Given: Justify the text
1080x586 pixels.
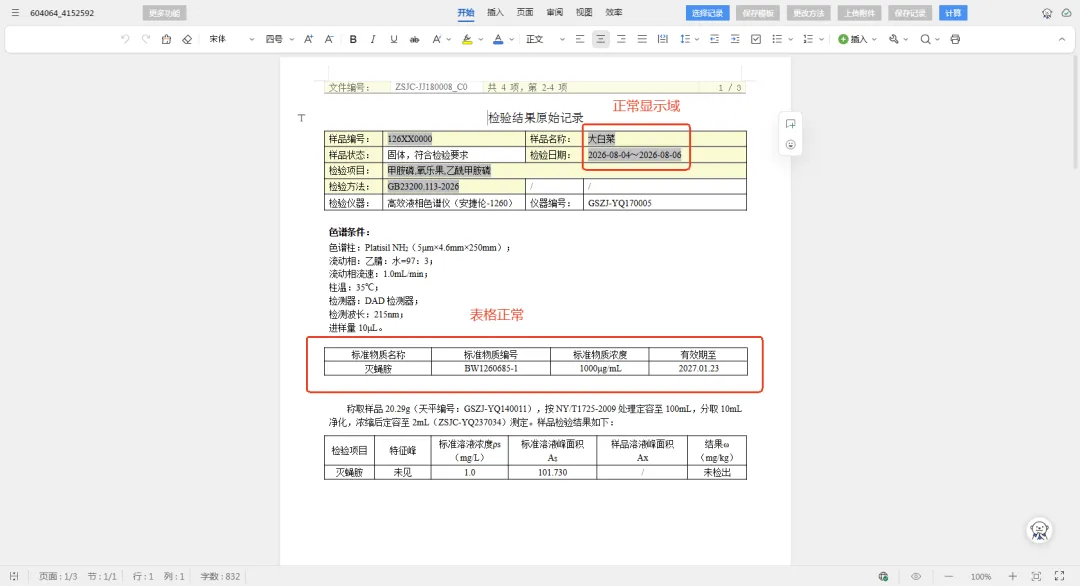Looking at the screenshot, I should tap(642, 39).
